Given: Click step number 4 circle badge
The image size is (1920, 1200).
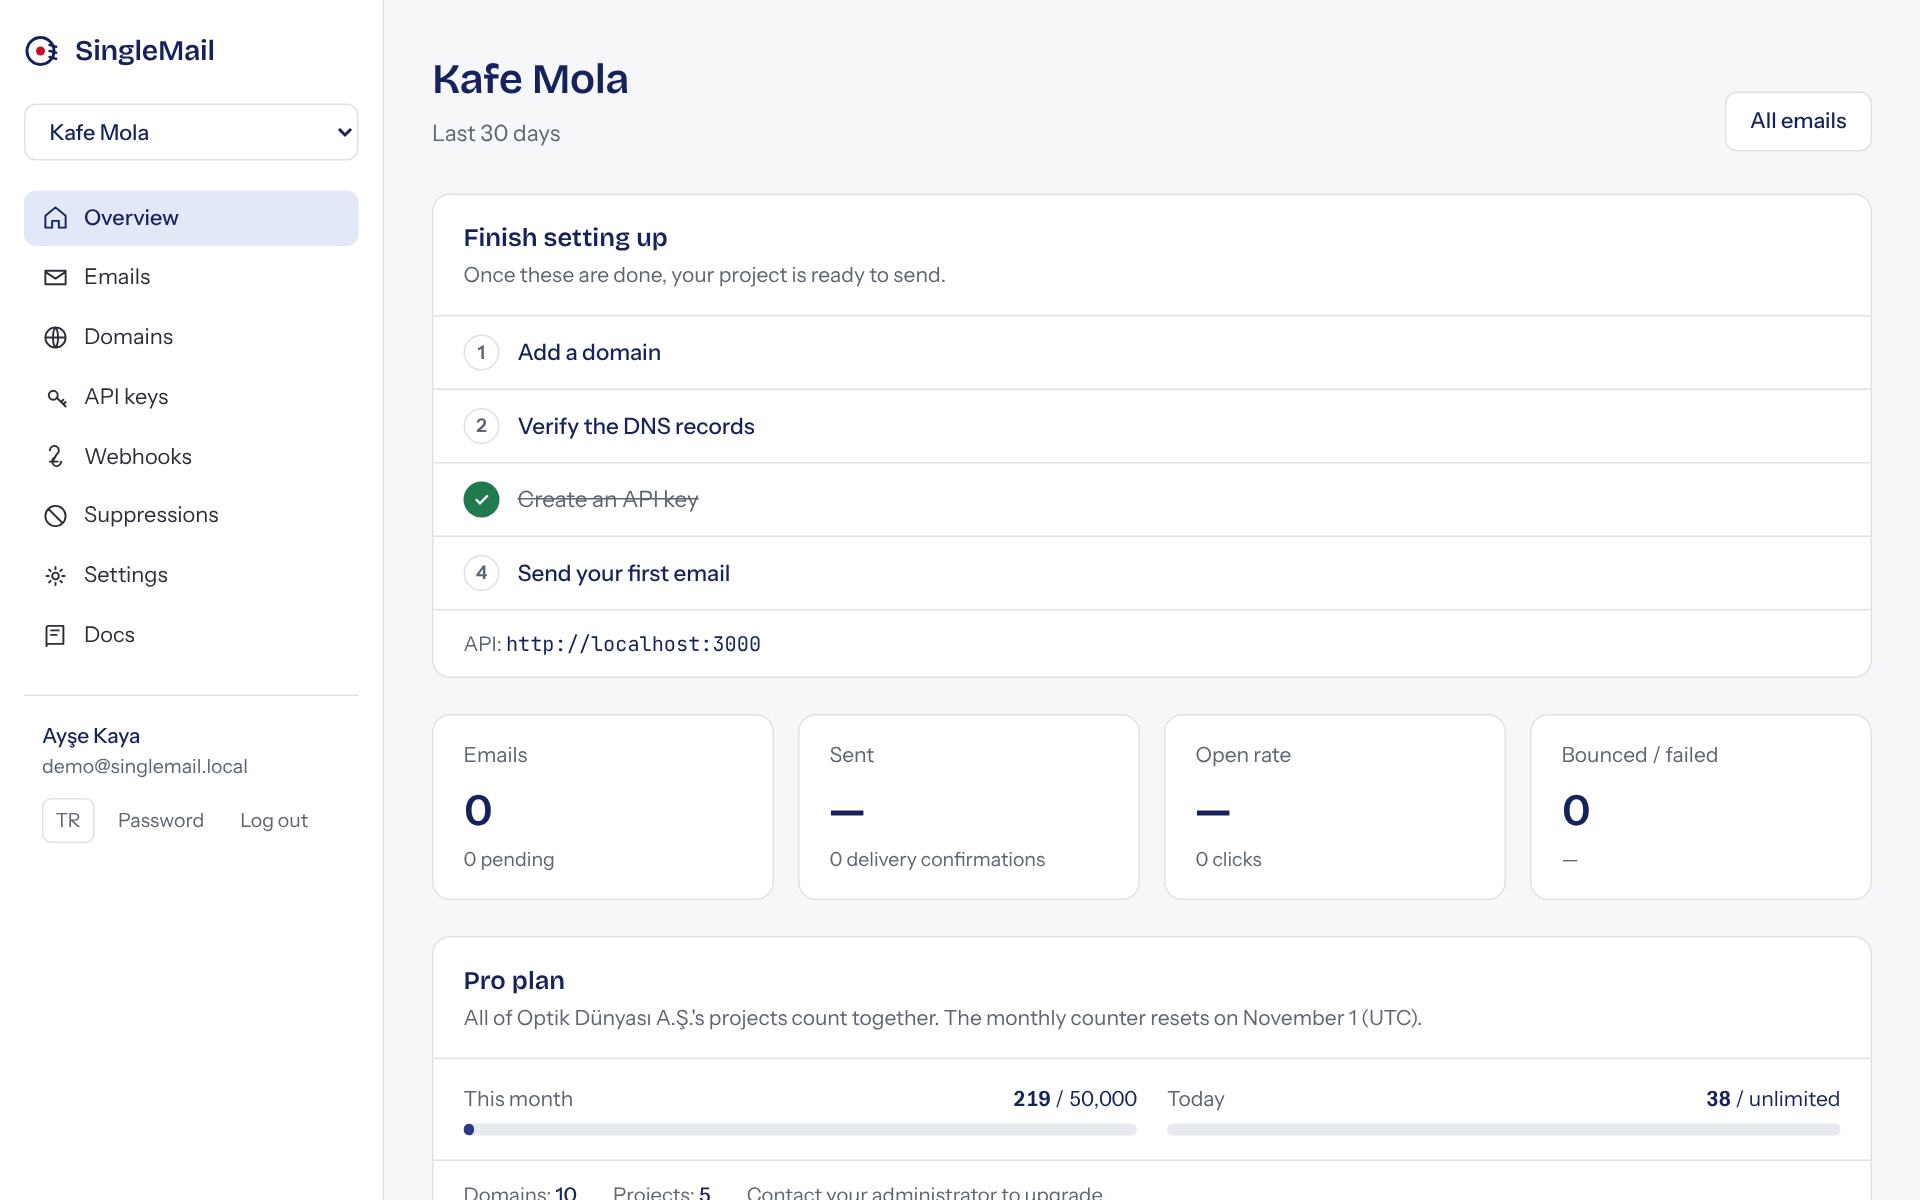Looking at the screenshot, I should (481, 573).
